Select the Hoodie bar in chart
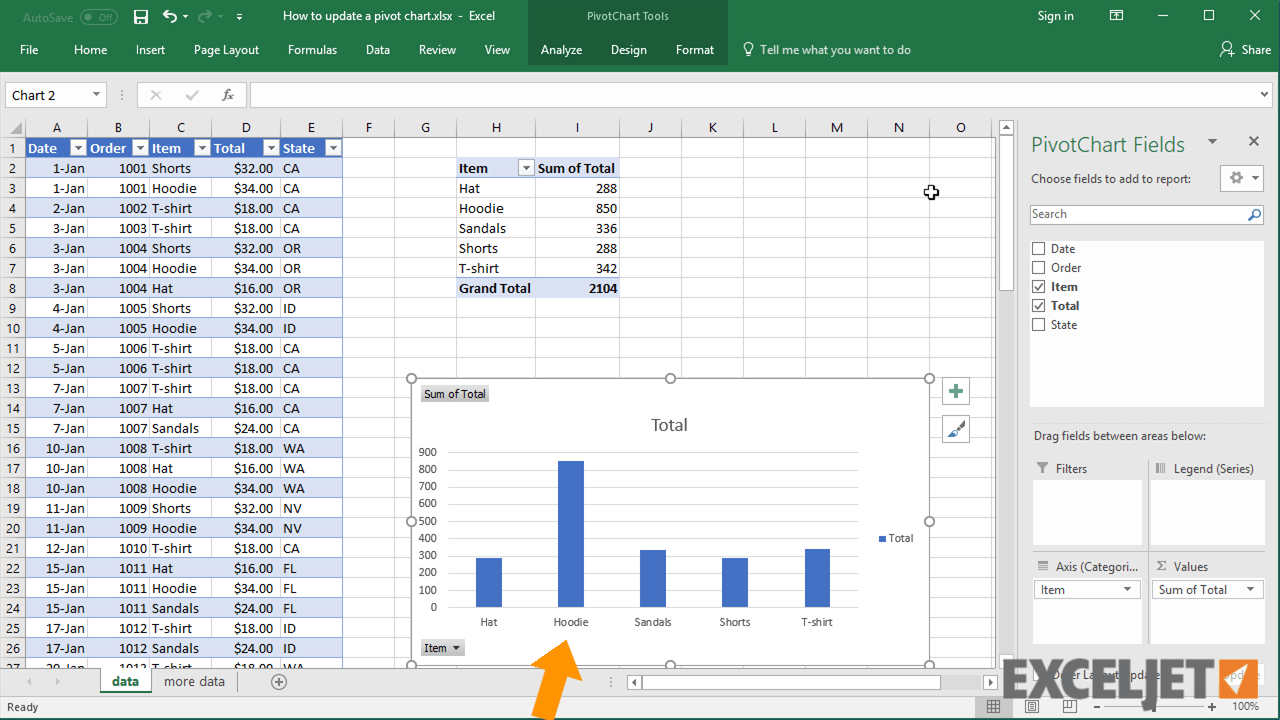 (x=571, y=534)
